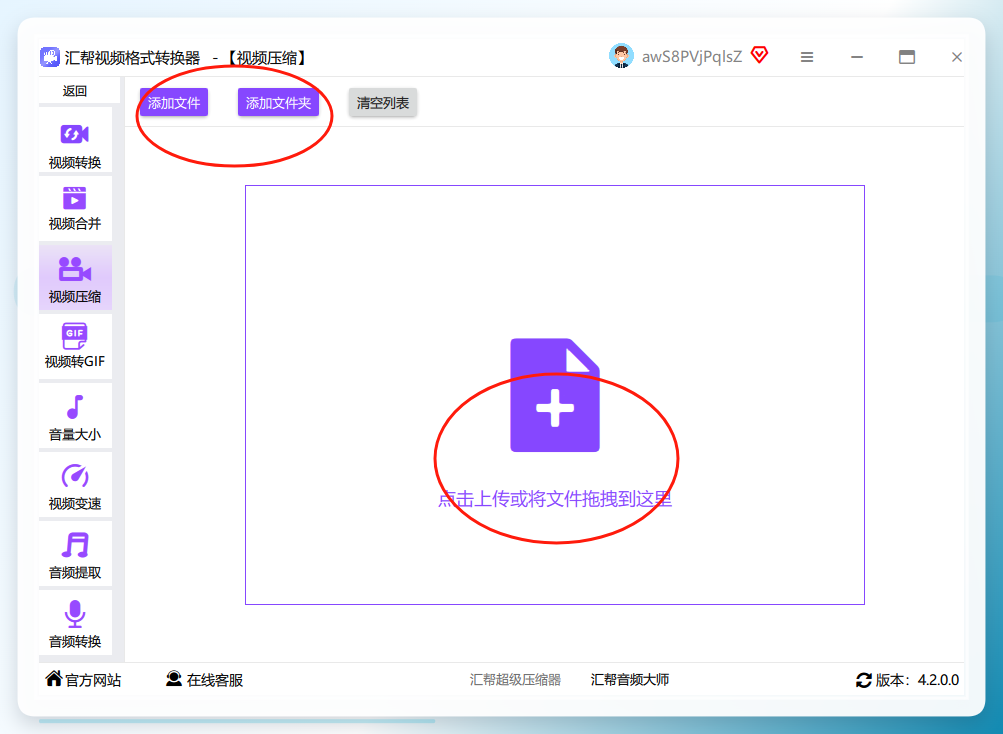Open the 音频转换 audio convert tool
This screenshot has width=1003, height=734.
[x=75, y=623]
